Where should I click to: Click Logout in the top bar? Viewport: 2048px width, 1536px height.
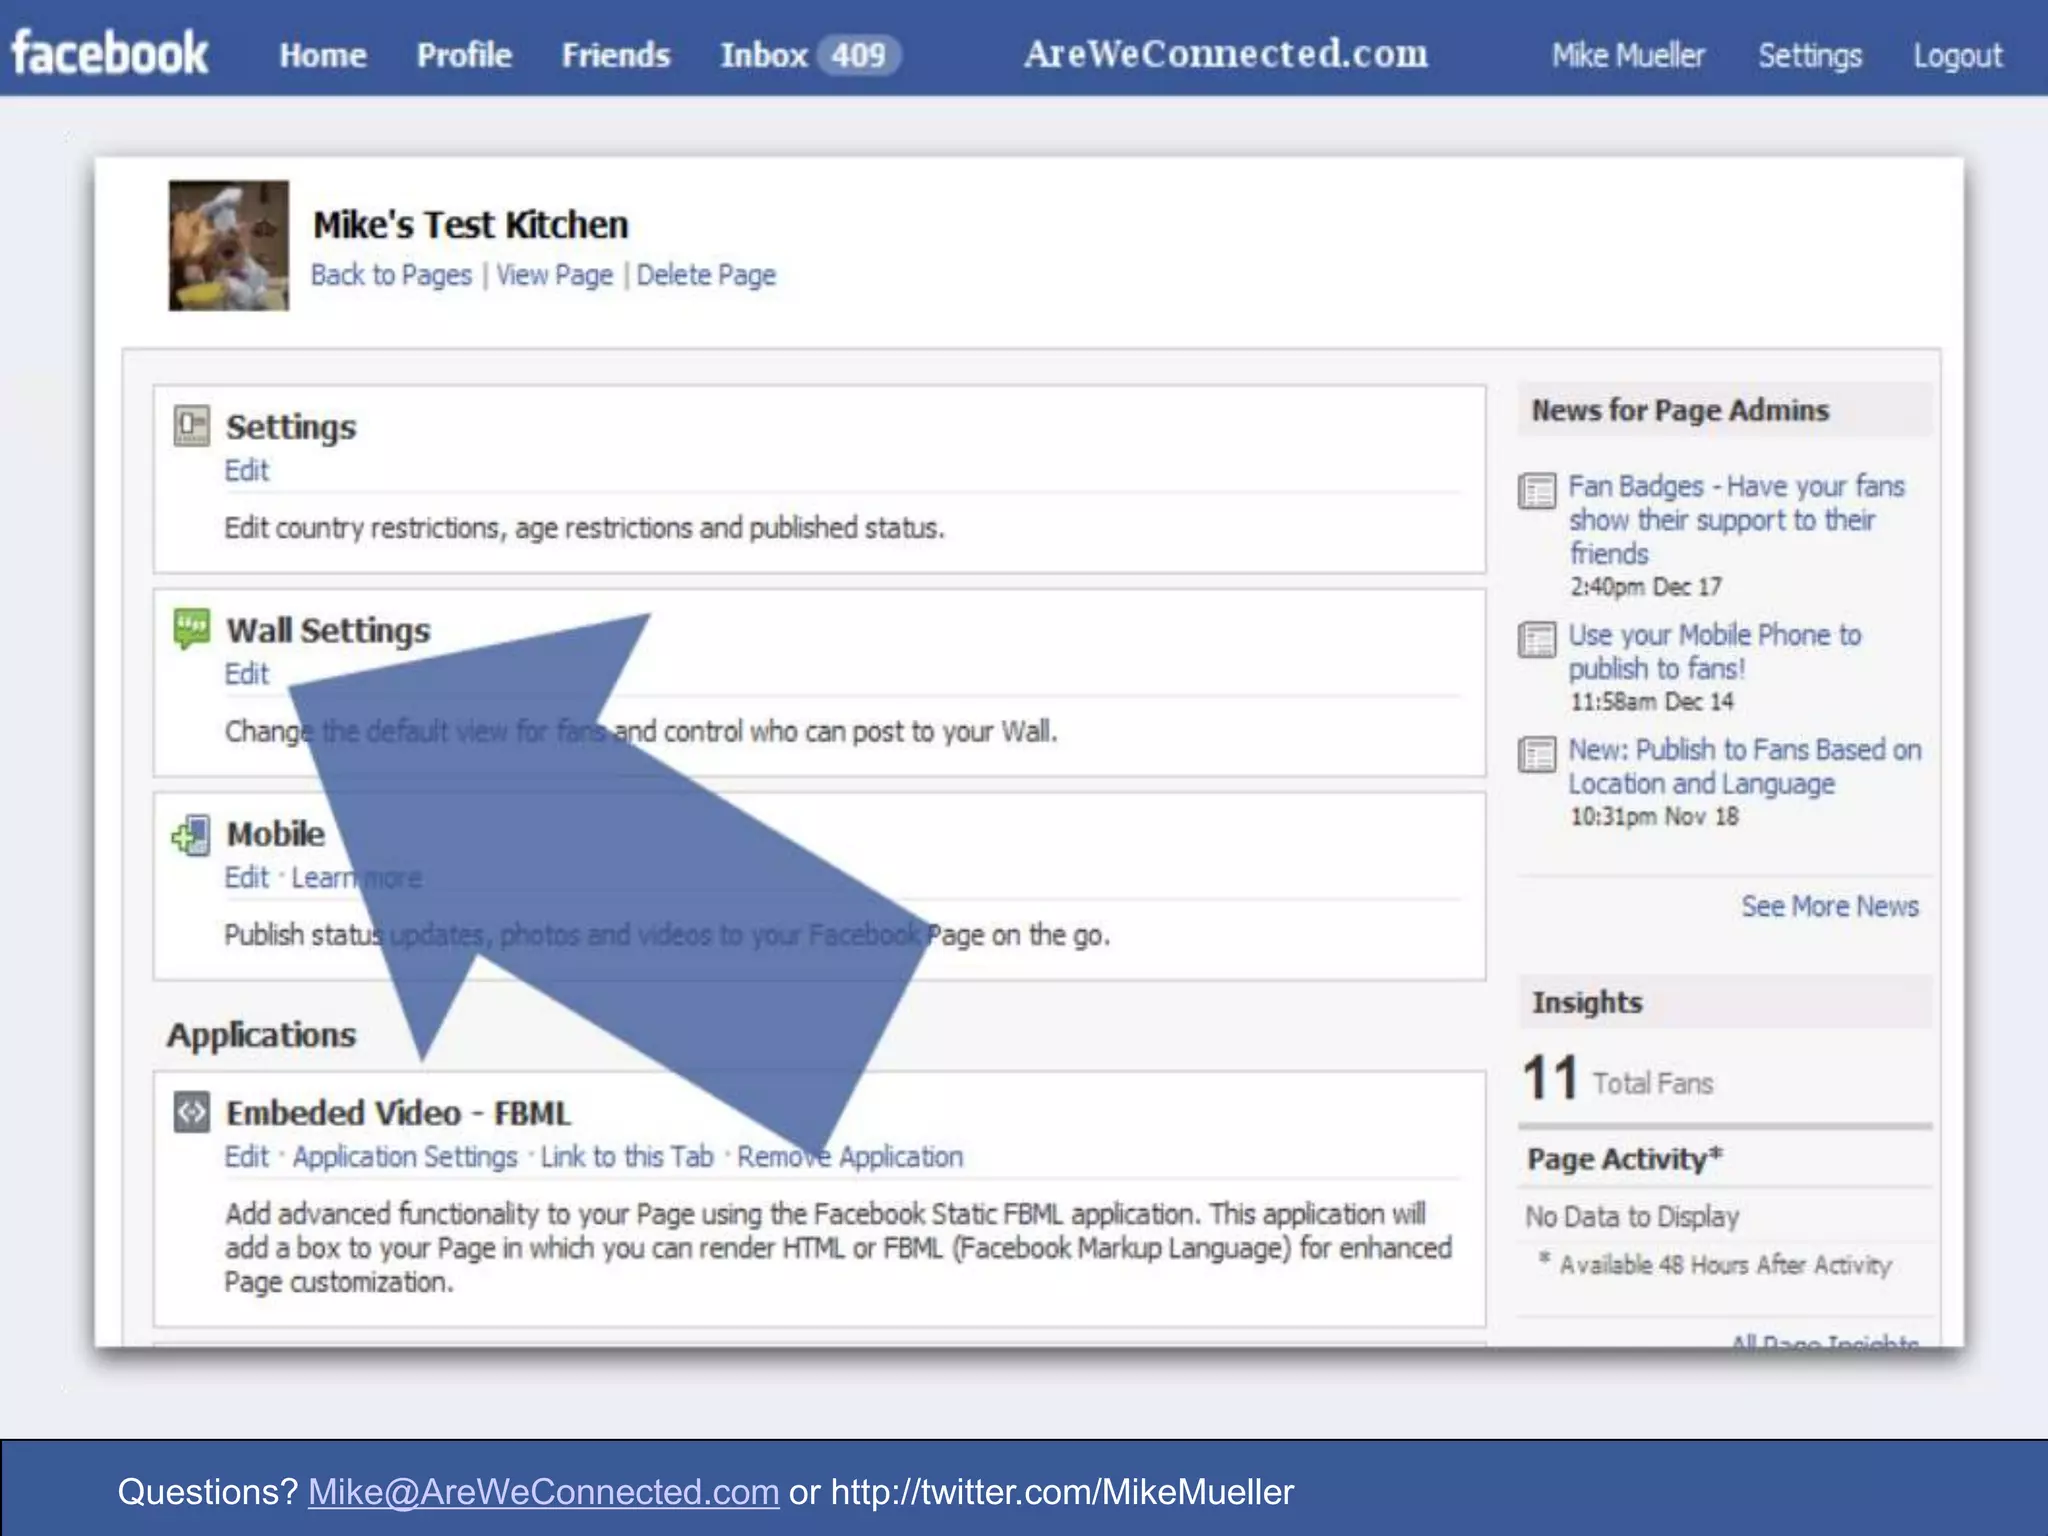click(x=1957, y=56)
